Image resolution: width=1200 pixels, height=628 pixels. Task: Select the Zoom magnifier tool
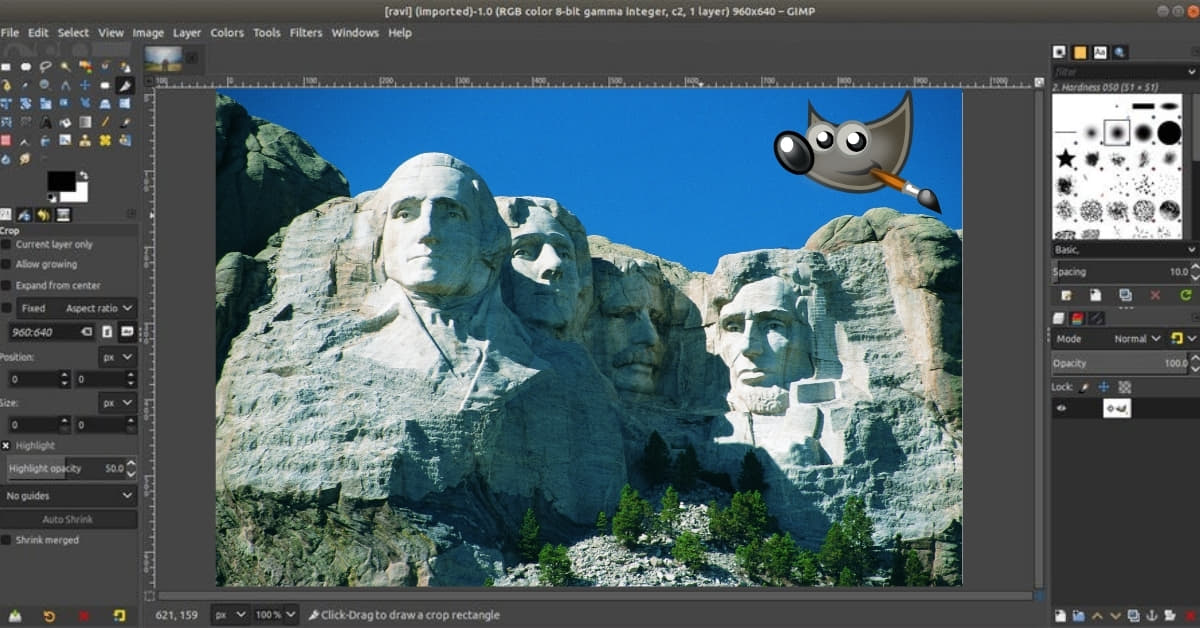[45, 85]
